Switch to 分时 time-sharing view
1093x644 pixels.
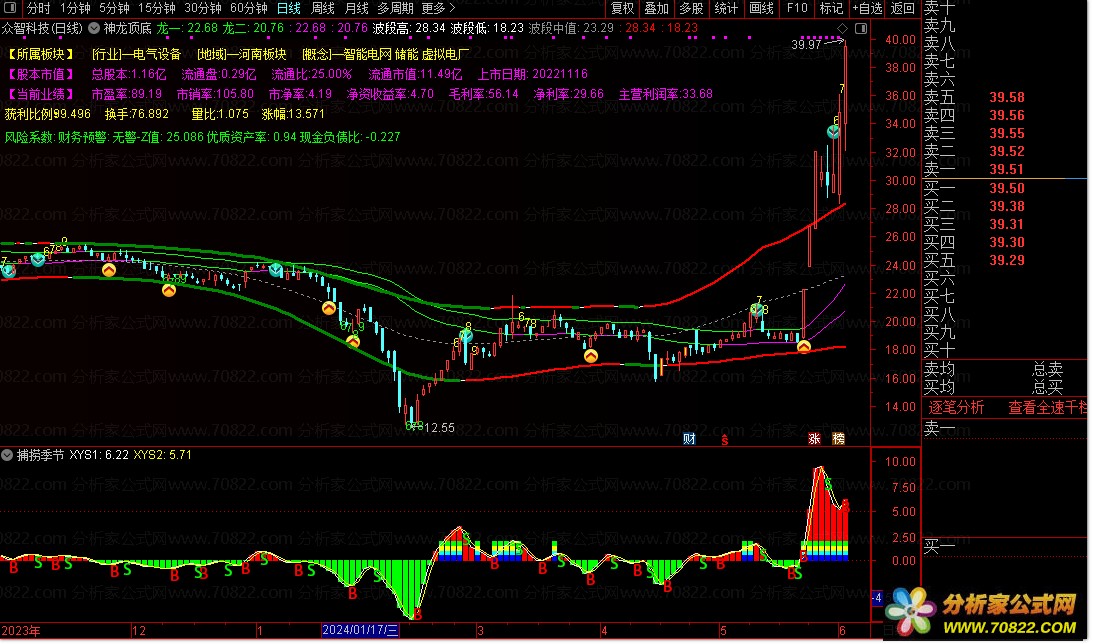click(x=38, y=8)
